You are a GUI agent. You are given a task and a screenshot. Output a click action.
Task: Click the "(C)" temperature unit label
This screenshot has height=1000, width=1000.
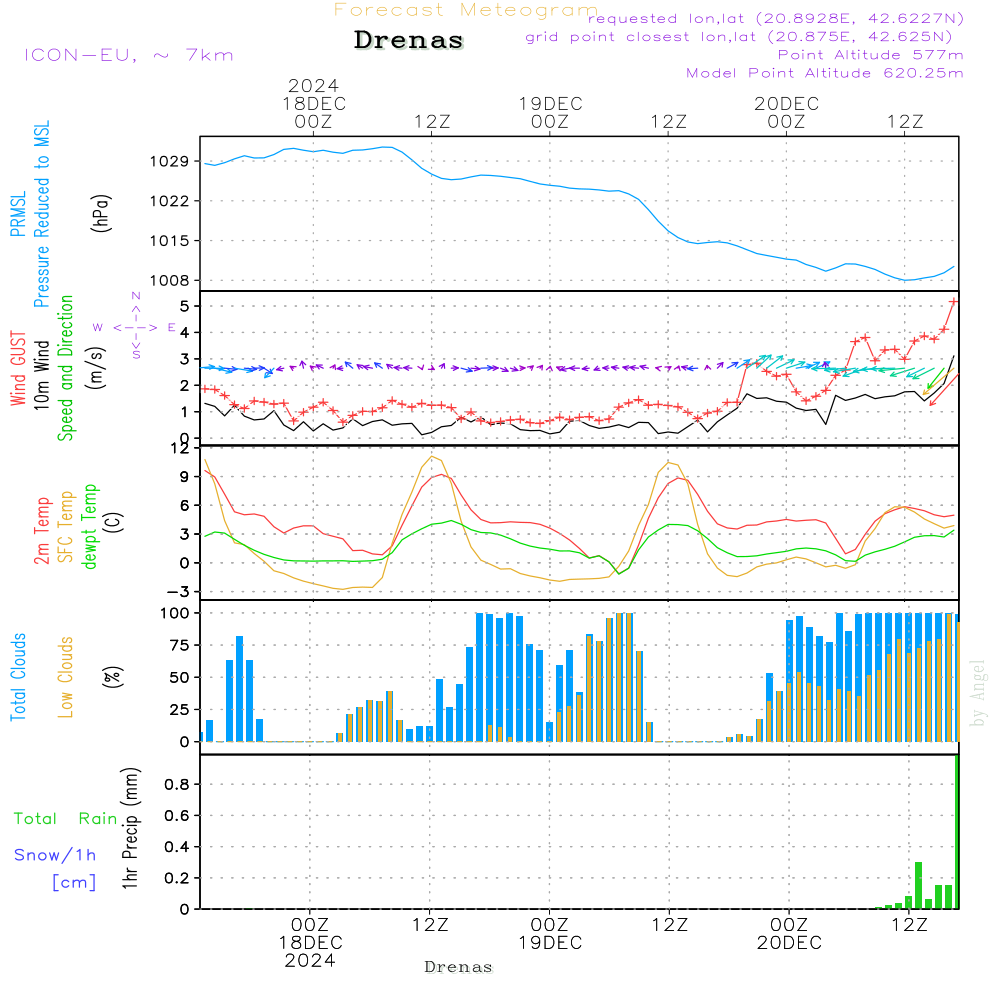coord(114,522)
